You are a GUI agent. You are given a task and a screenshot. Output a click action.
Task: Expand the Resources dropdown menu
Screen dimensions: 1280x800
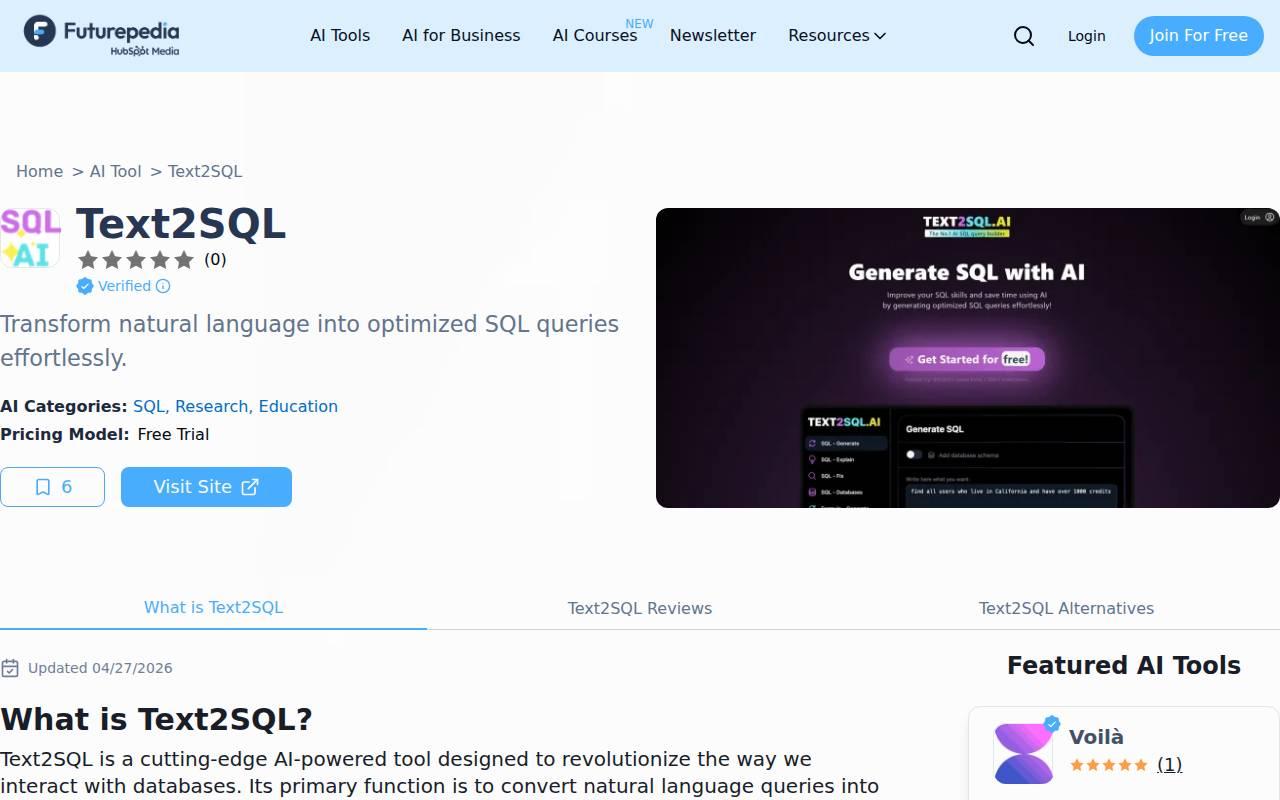click(837, 36)
